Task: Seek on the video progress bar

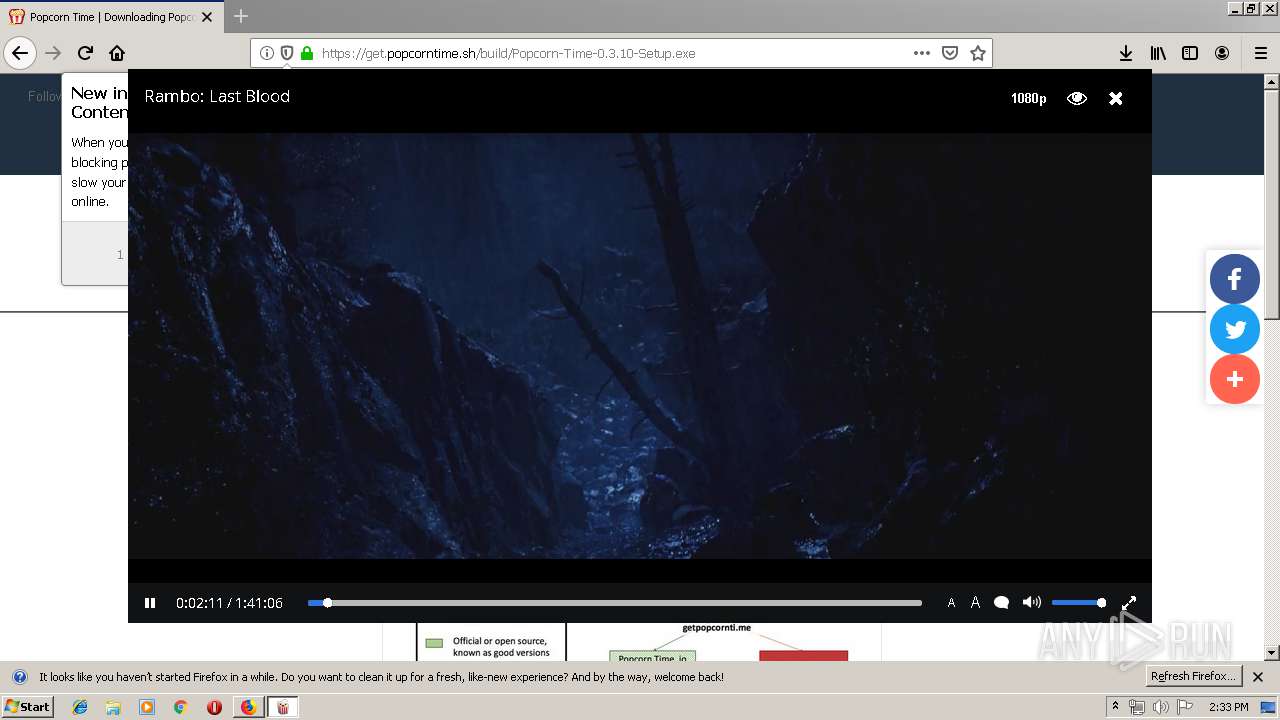Action: coord(614,603)
